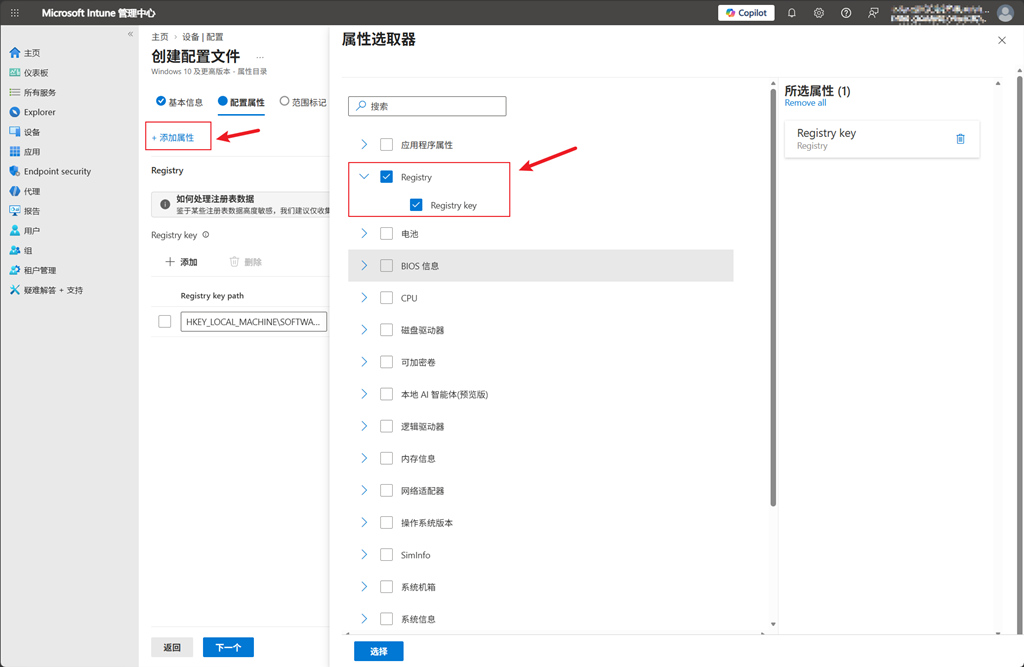
Task: Open the settings gear icon
Action: coord(818,12)
